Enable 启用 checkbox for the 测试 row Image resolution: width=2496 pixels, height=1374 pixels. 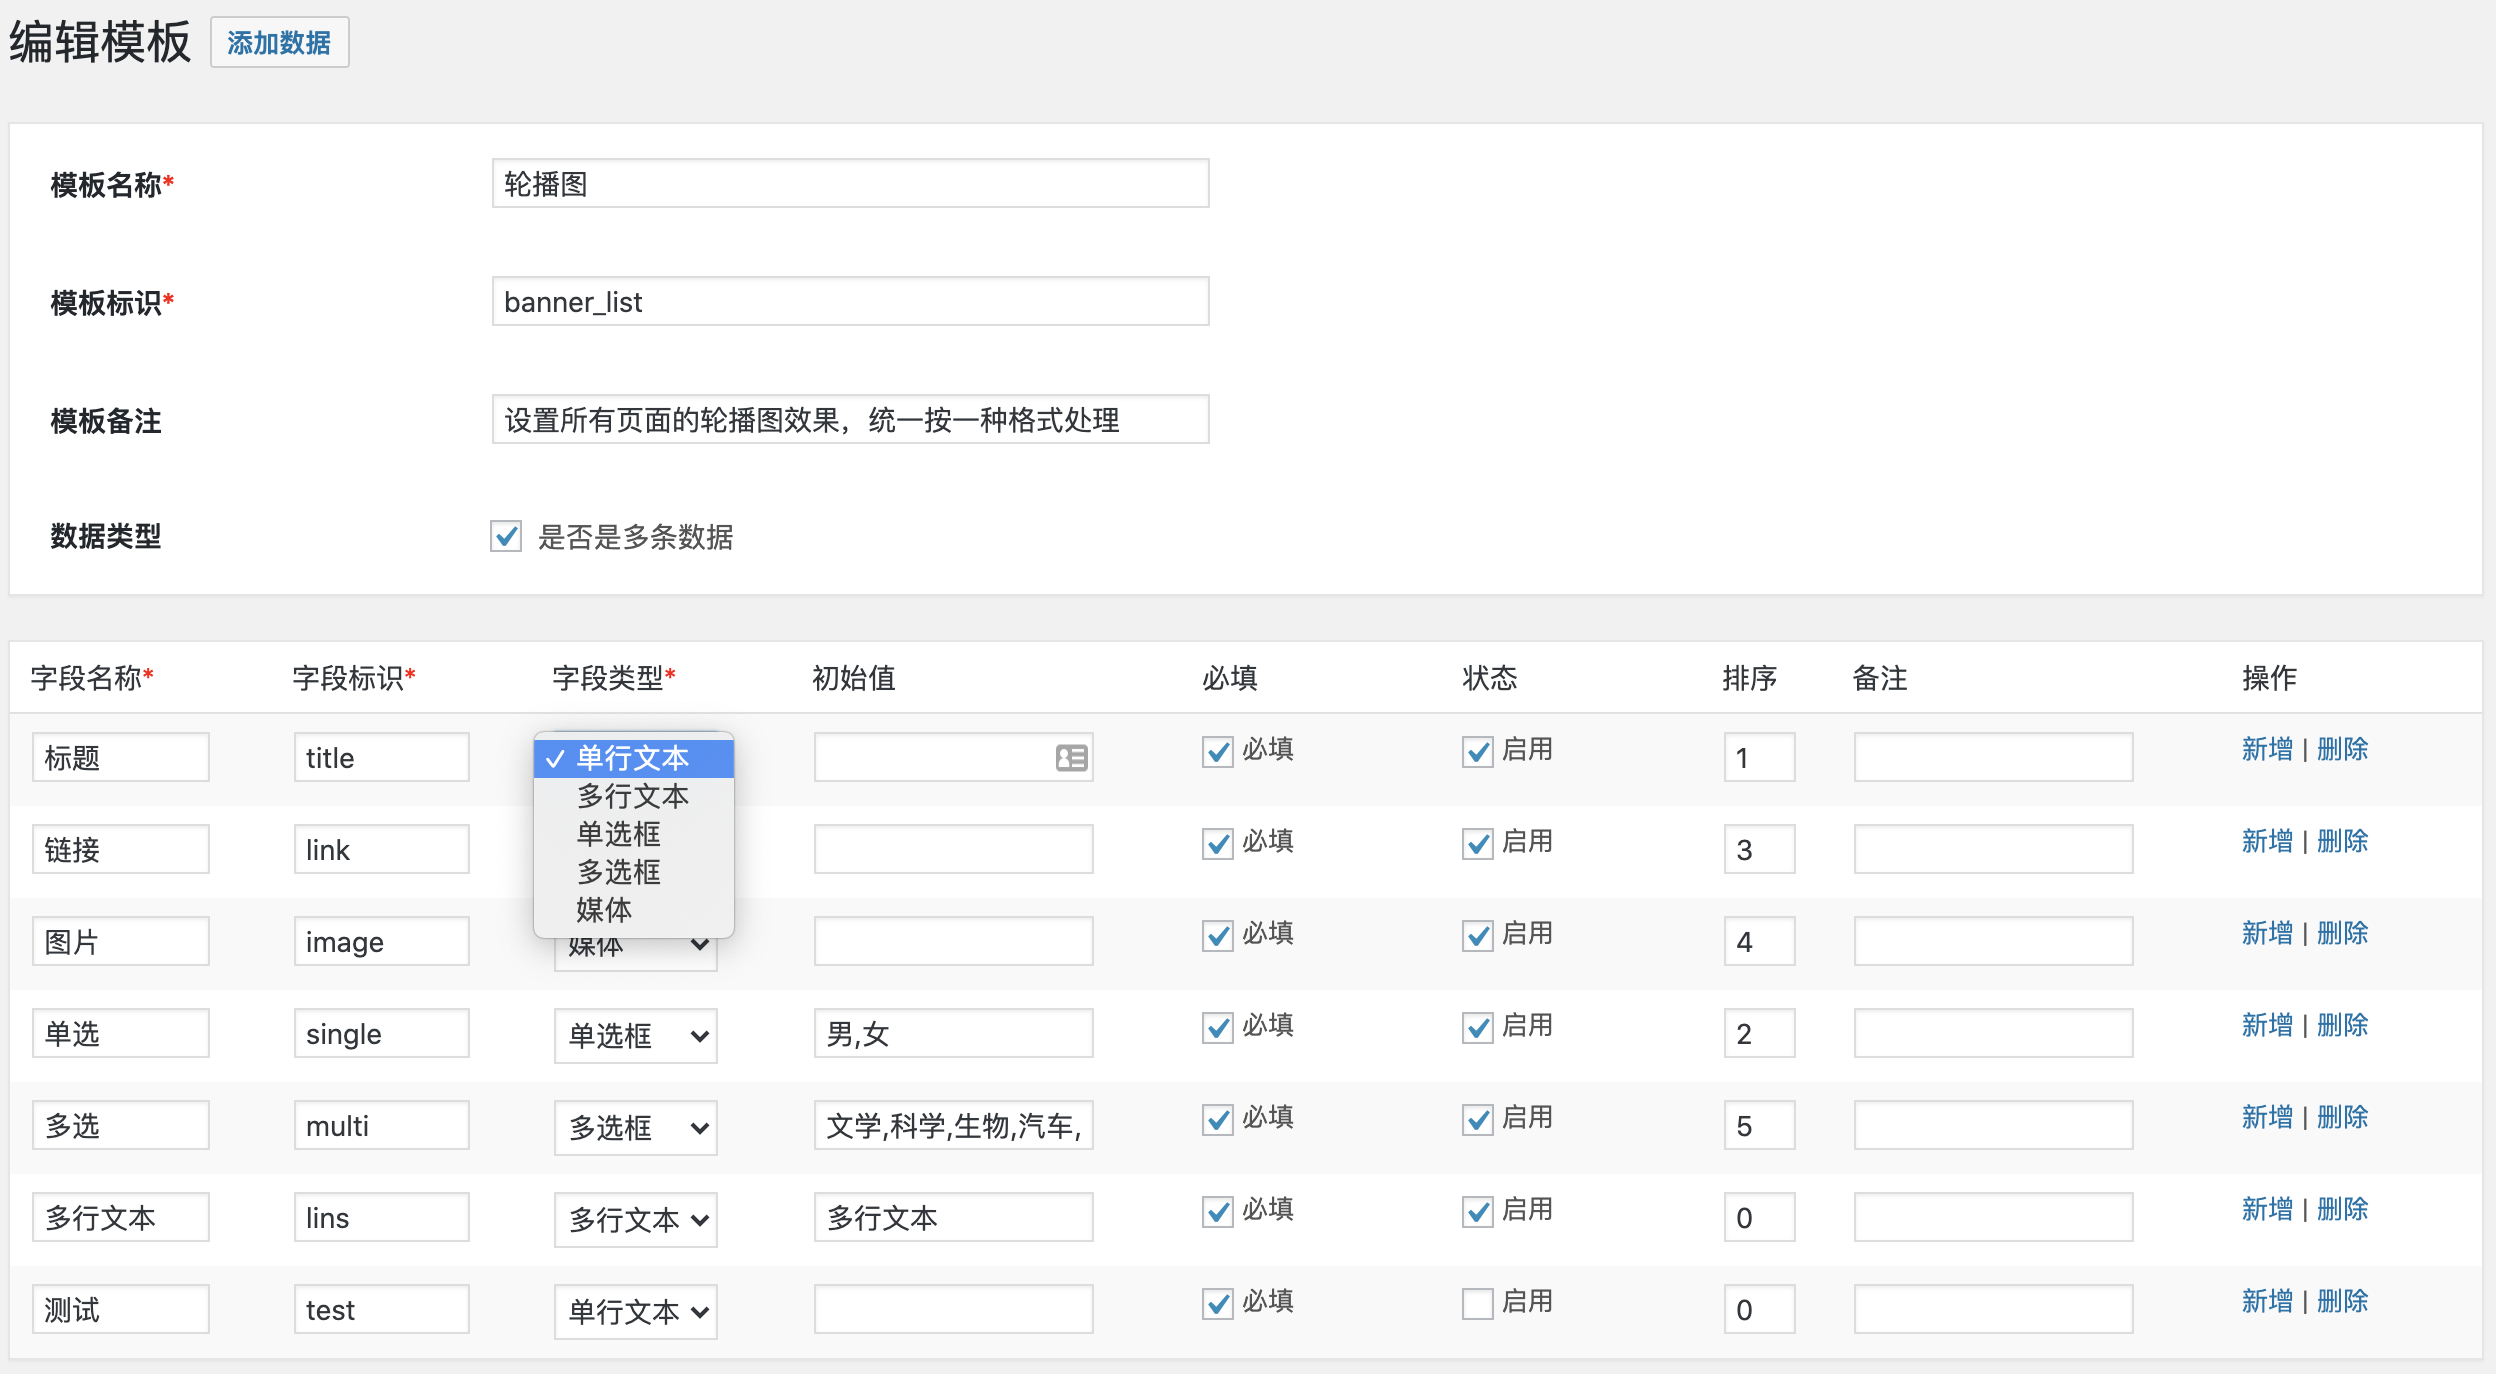click(x=1477, y=1303)
